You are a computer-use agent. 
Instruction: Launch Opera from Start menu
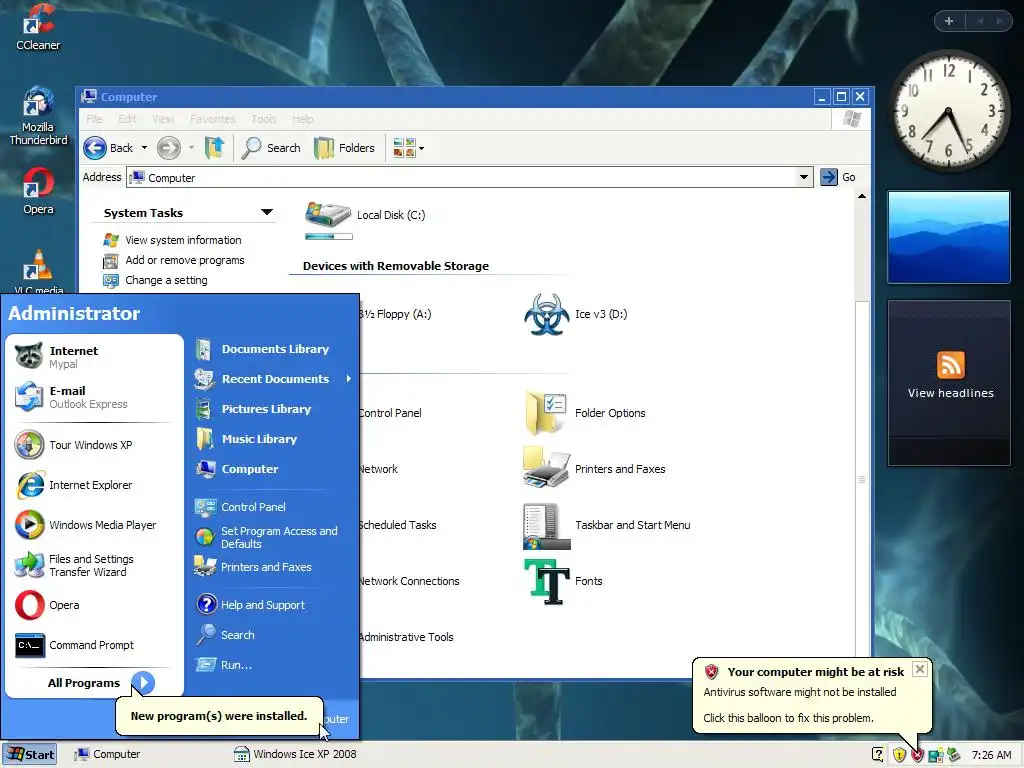(93, 605)
